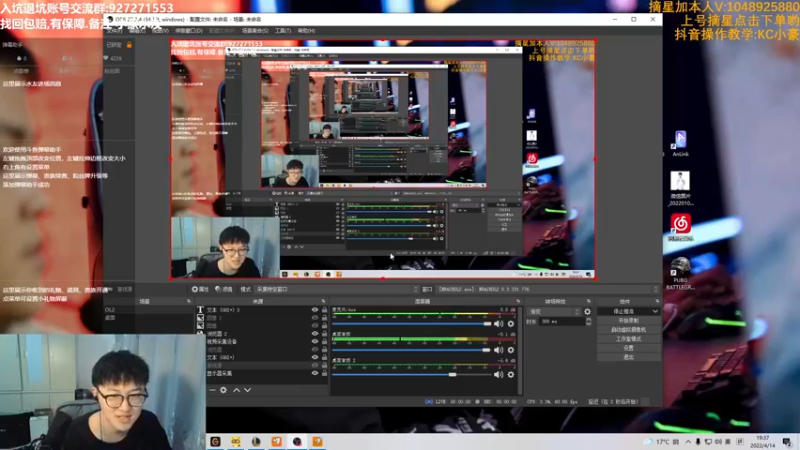Click the OBS icon on the taskbar
This screenshot has height=450, width=800.
tap(297, 441)
